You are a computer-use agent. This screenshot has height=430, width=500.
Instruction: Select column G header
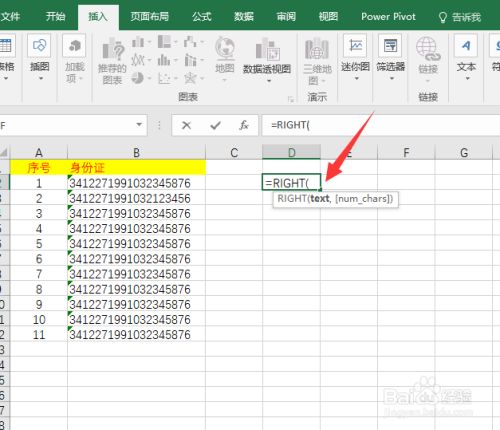point(464,153)
